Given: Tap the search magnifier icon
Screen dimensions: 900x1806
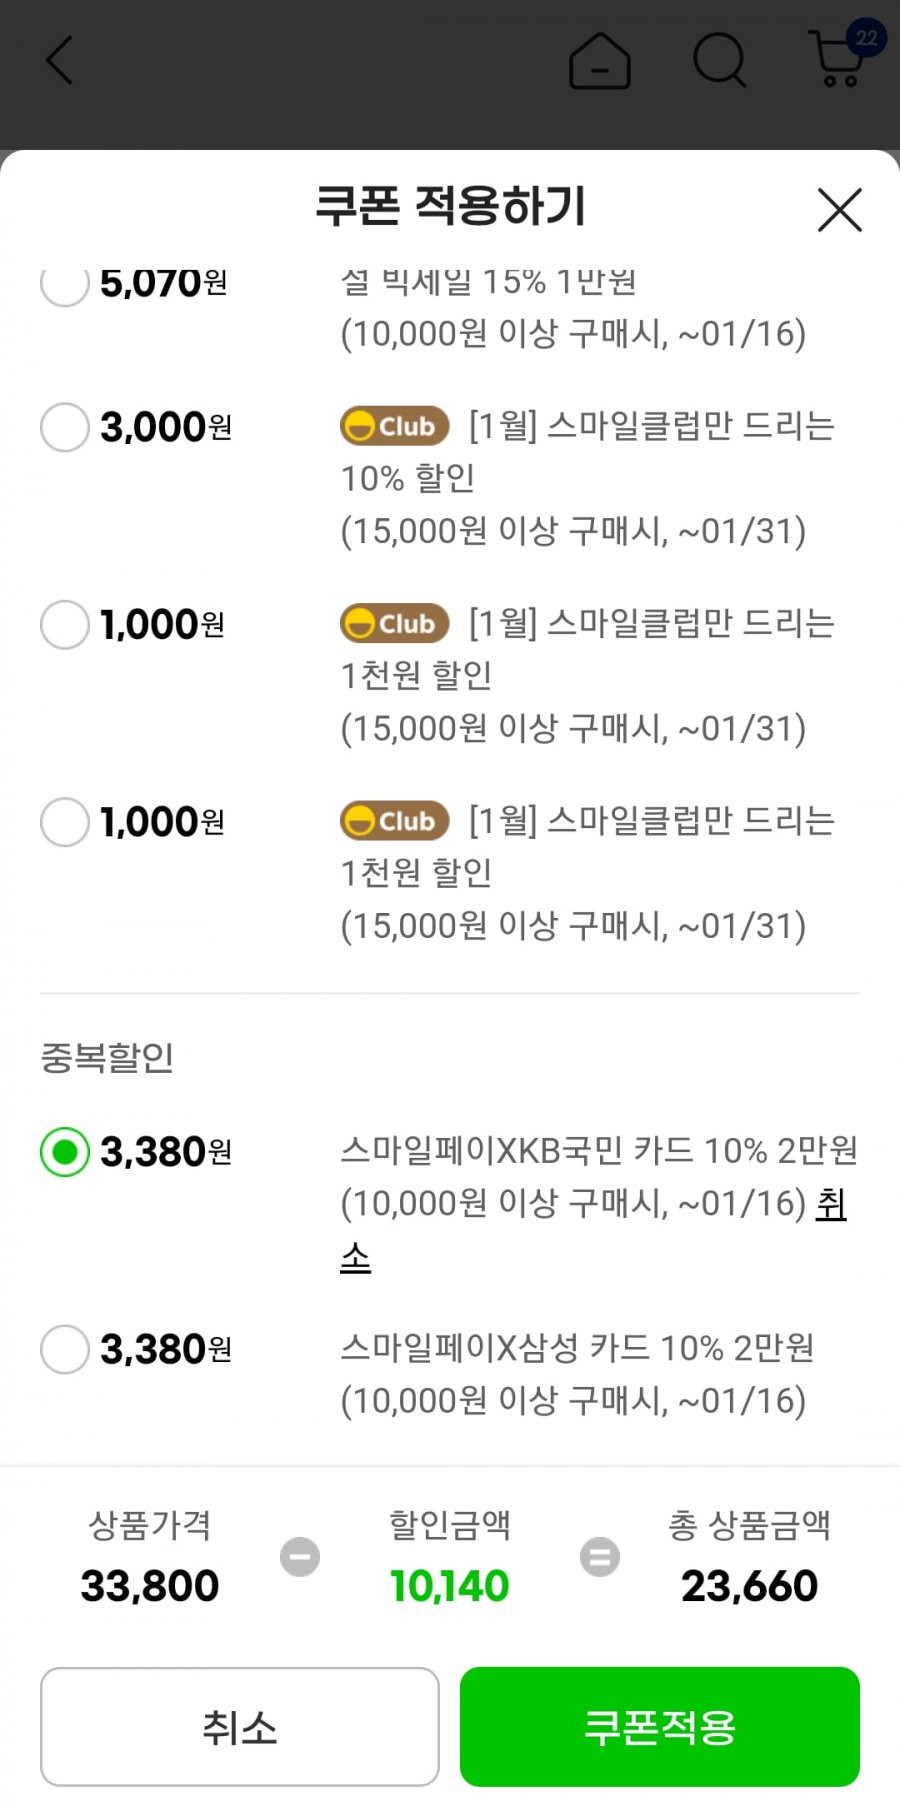Looking at the screenshot, I should [720, 60].
